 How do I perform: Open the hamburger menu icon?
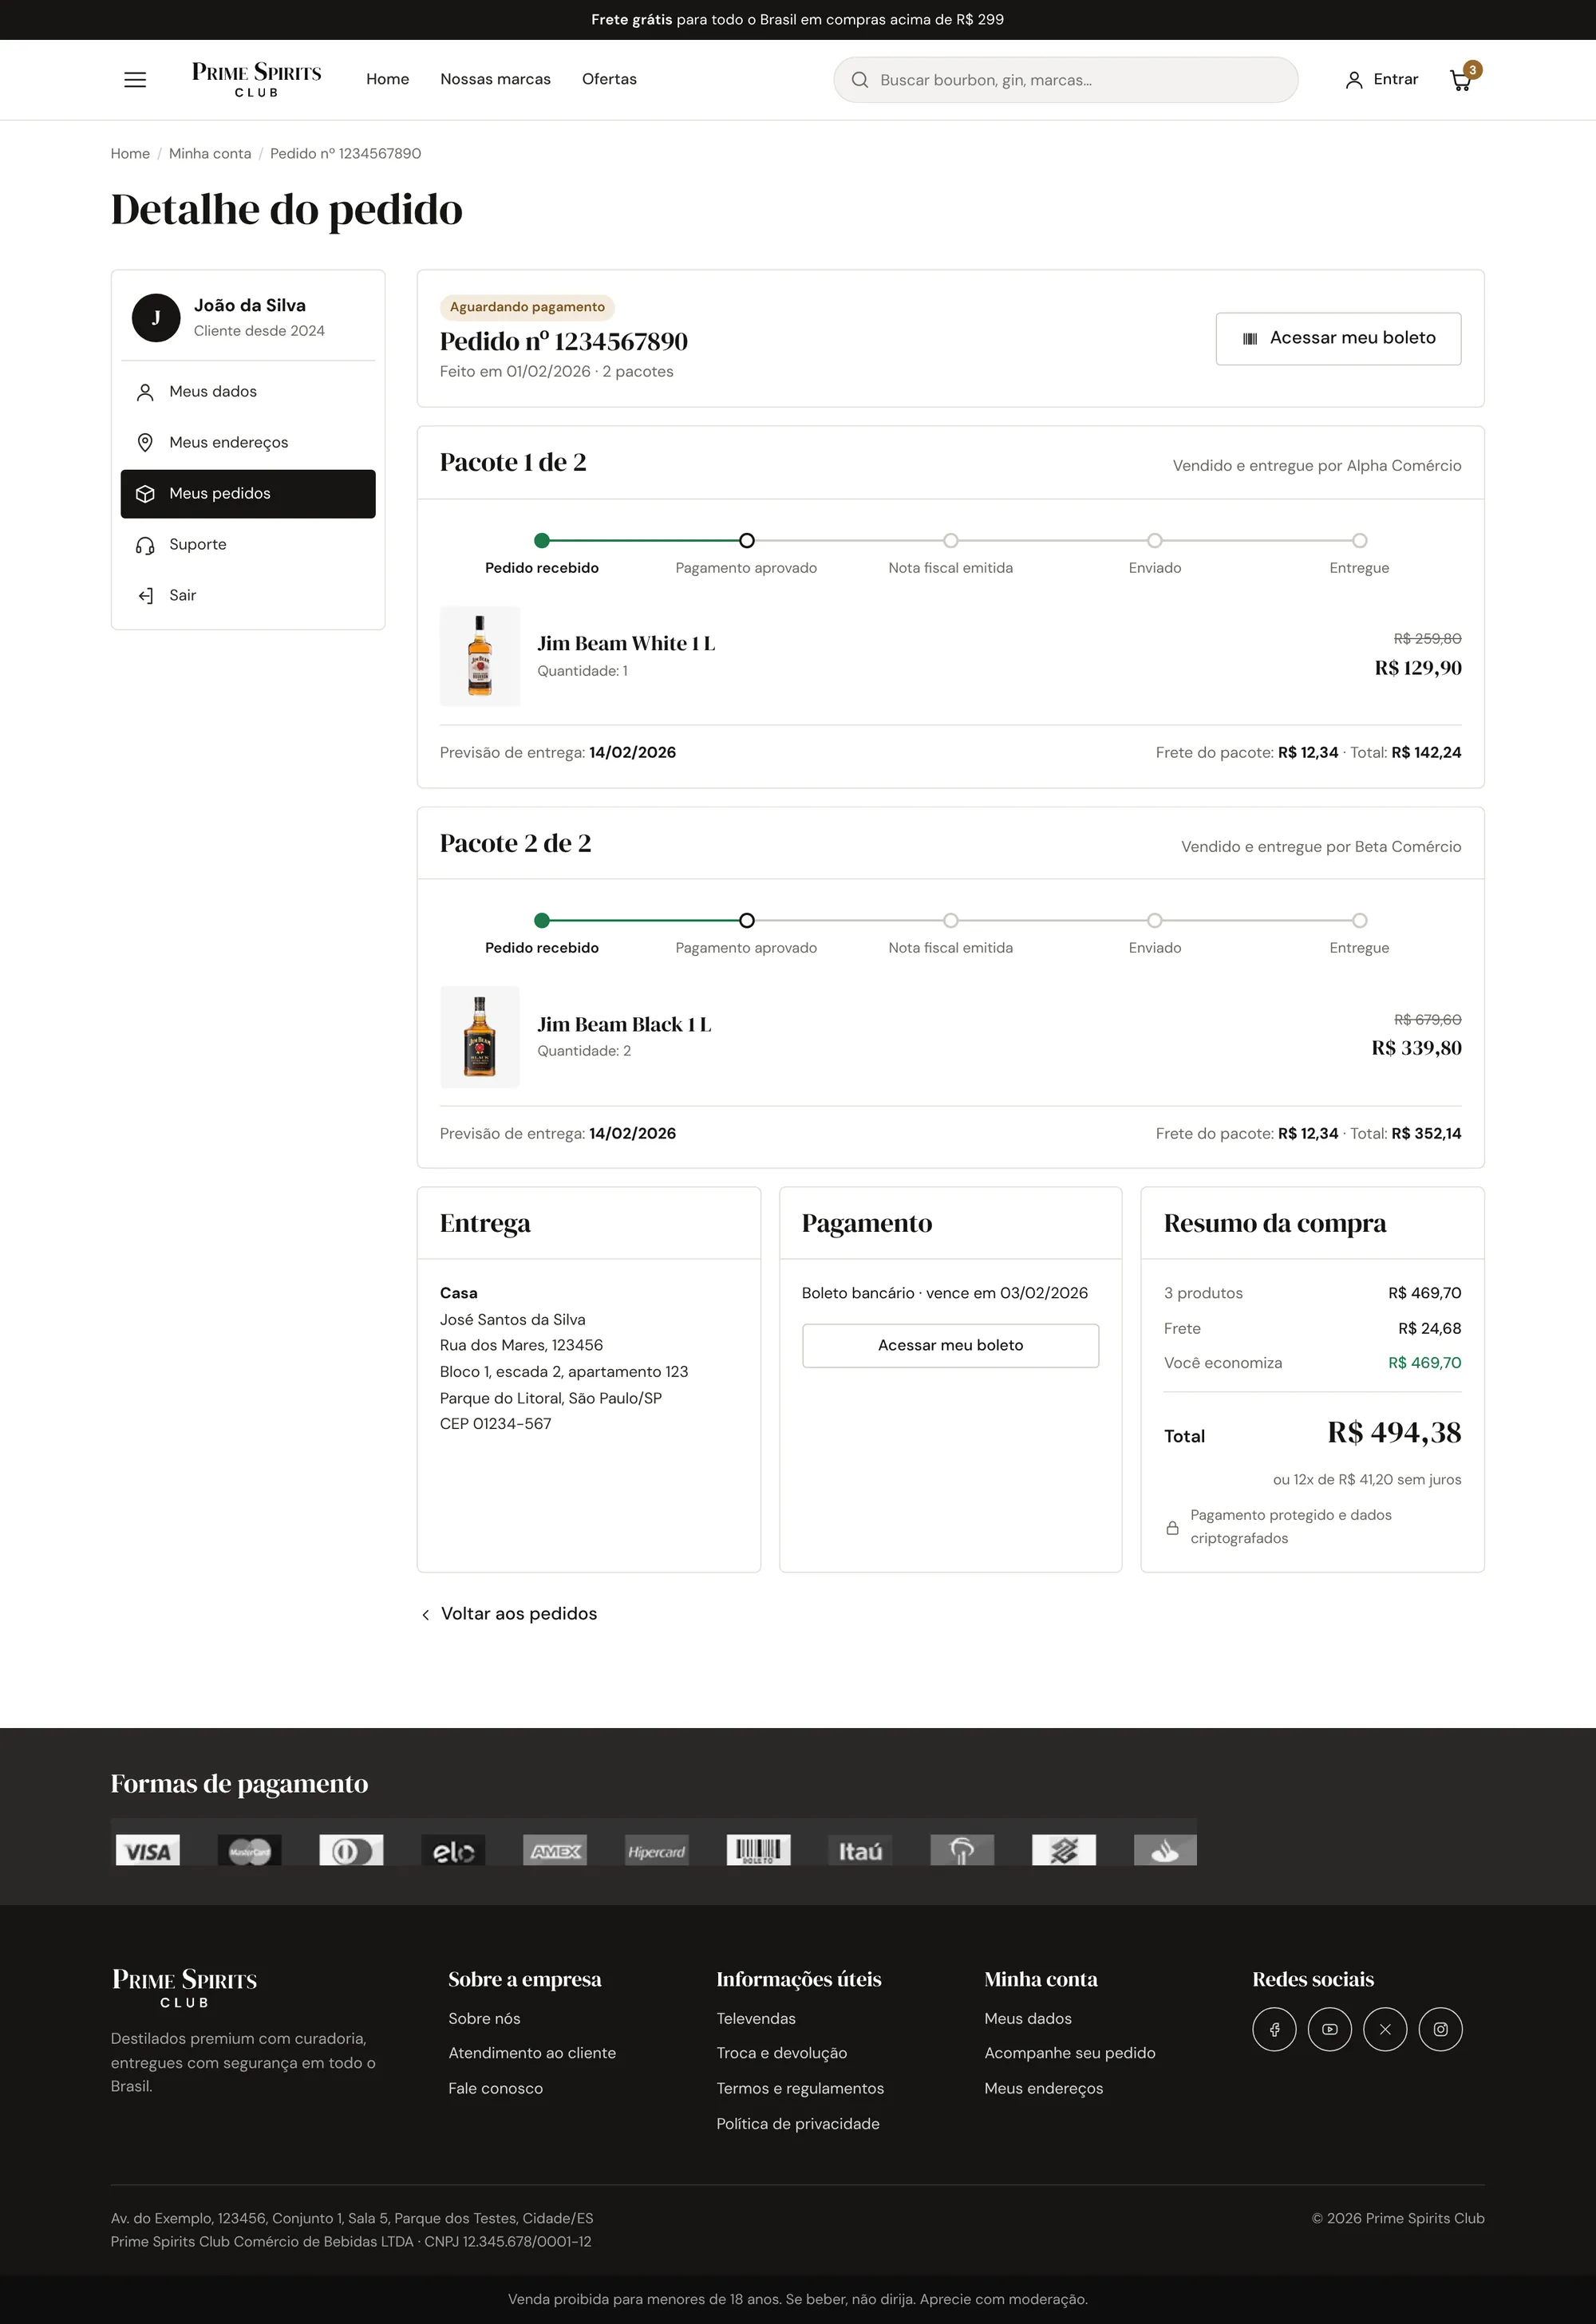tap(135, 80)
